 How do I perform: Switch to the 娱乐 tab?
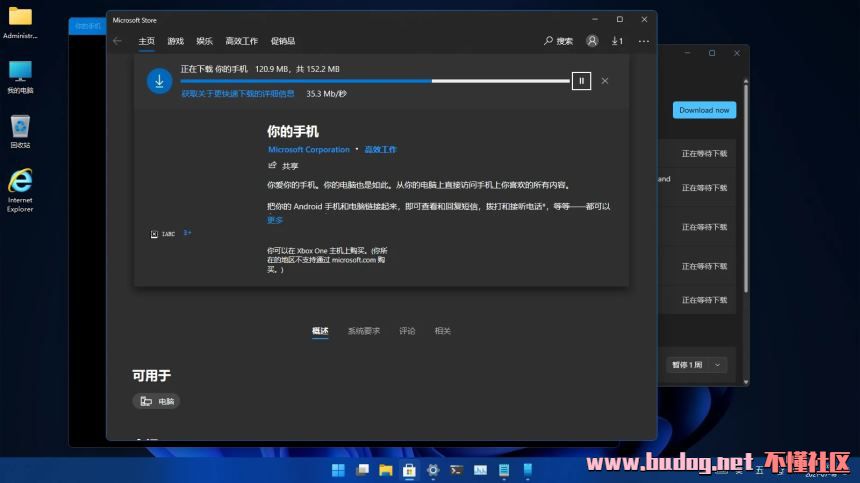pyautogui.click(x=205, y=41)
